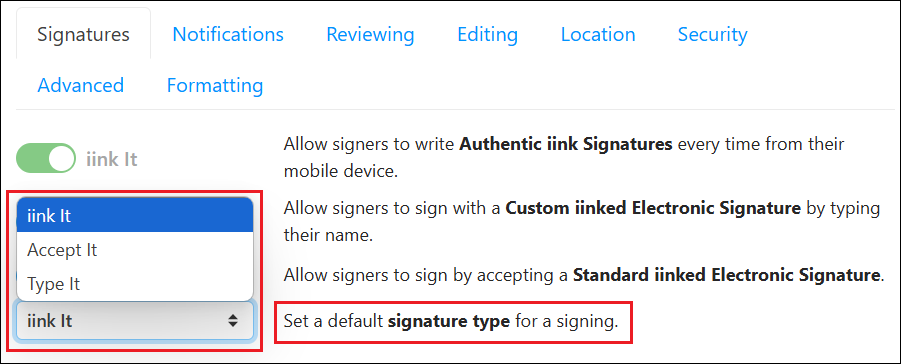
Task: Show the Formatting tab
Action: tap(215, 85)
